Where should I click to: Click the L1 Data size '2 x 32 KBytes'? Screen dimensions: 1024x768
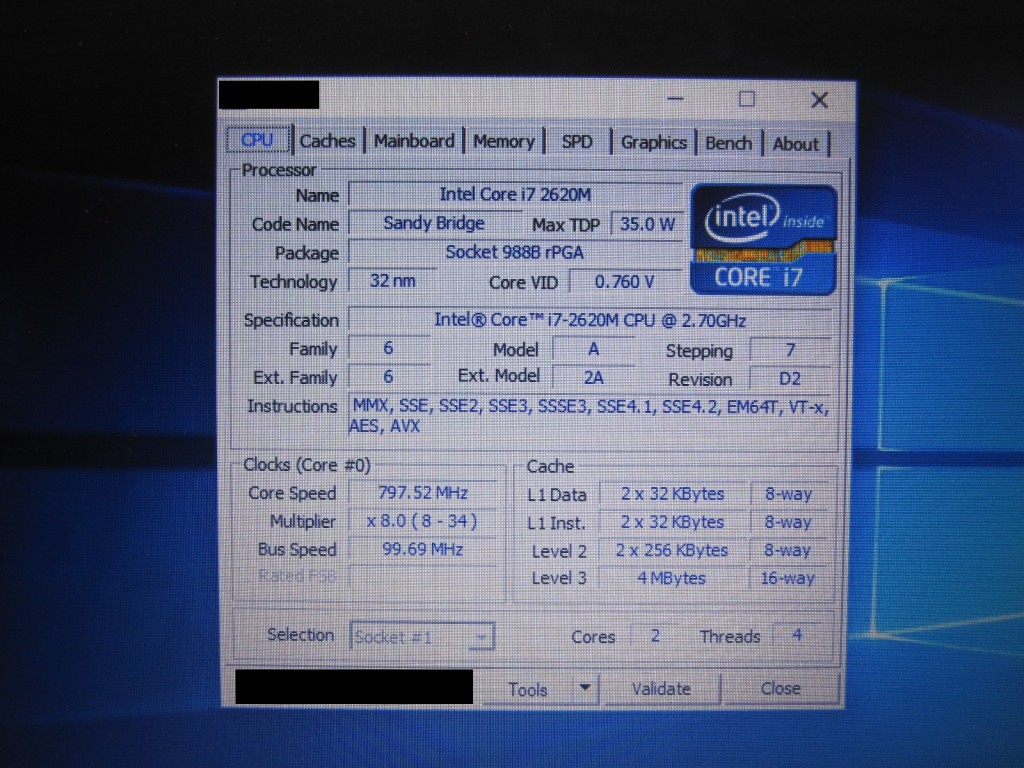672,494
